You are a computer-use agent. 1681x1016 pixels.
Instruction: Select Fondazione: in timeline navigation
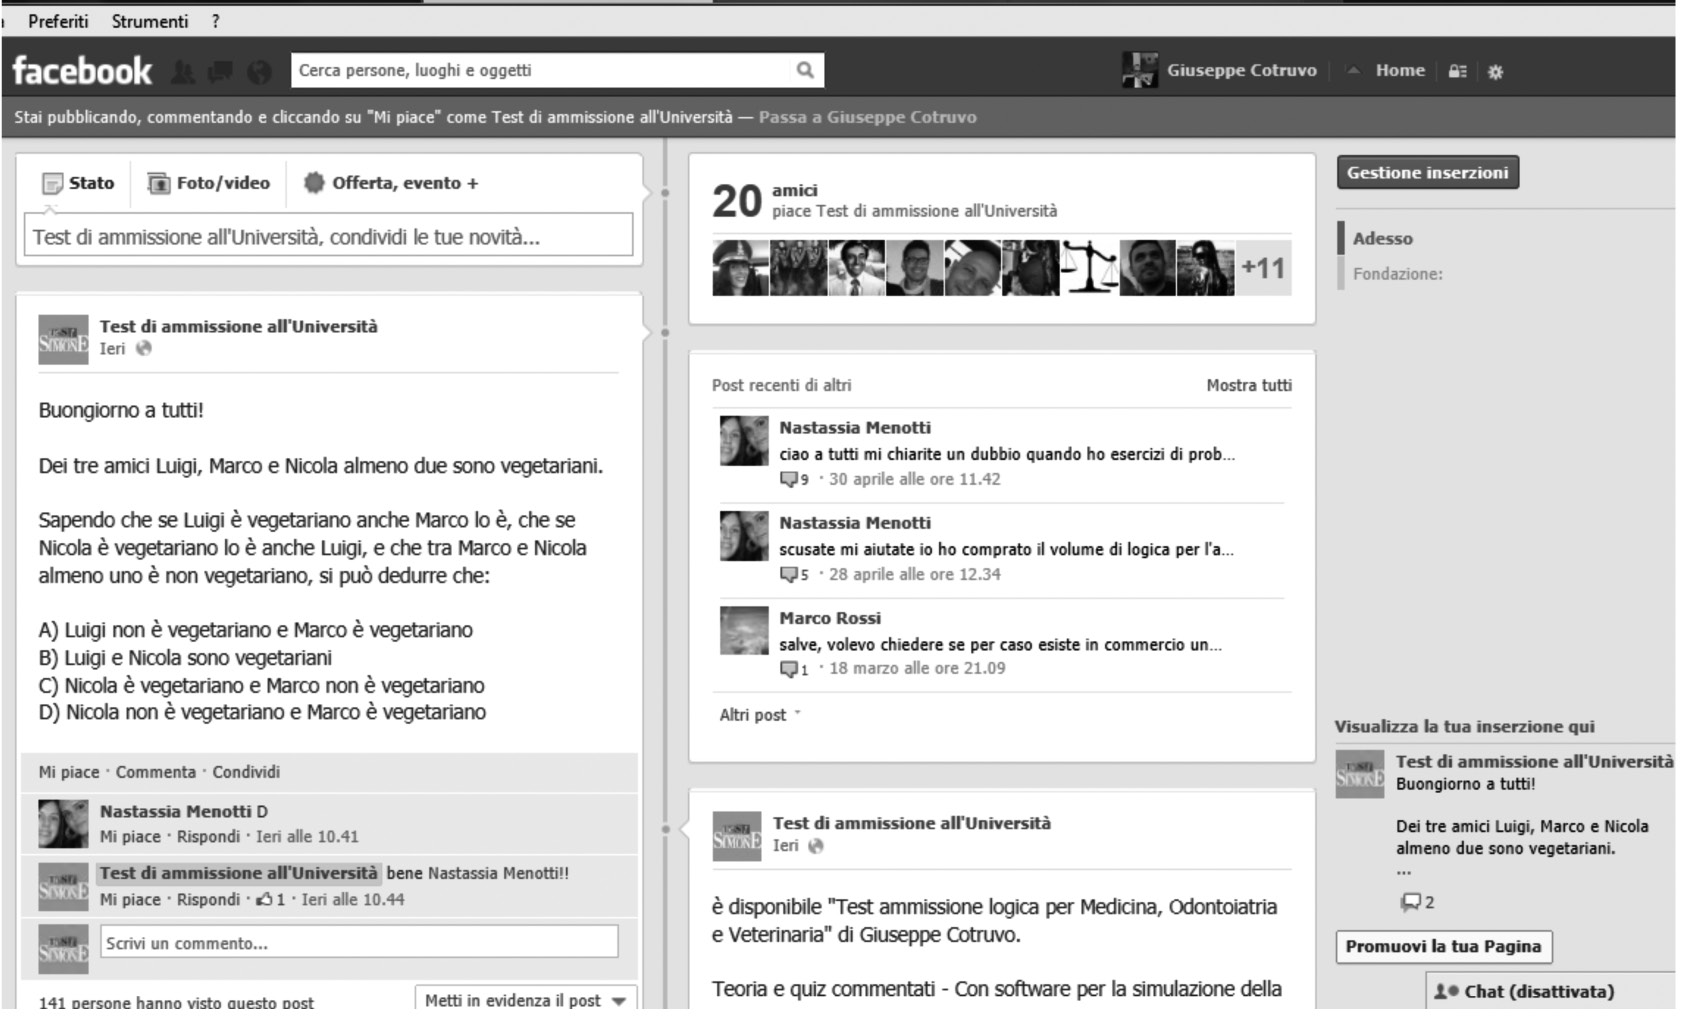click(x=1398, y=274)
